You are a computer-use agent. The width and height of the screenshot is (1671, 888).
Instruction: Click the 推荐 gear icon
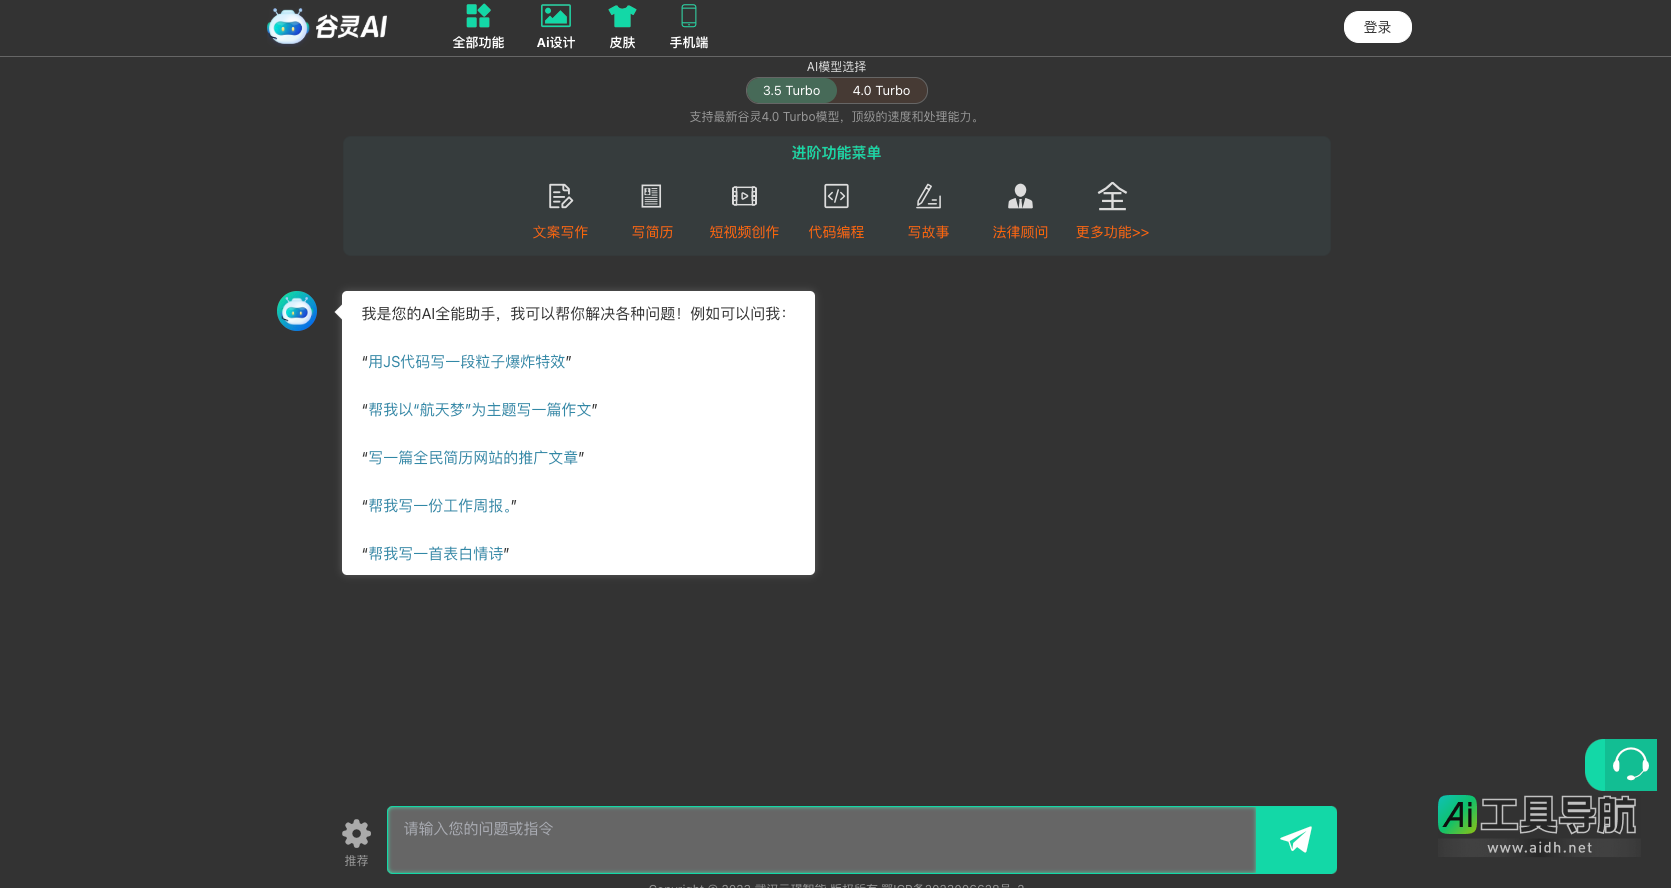point(356,834)
